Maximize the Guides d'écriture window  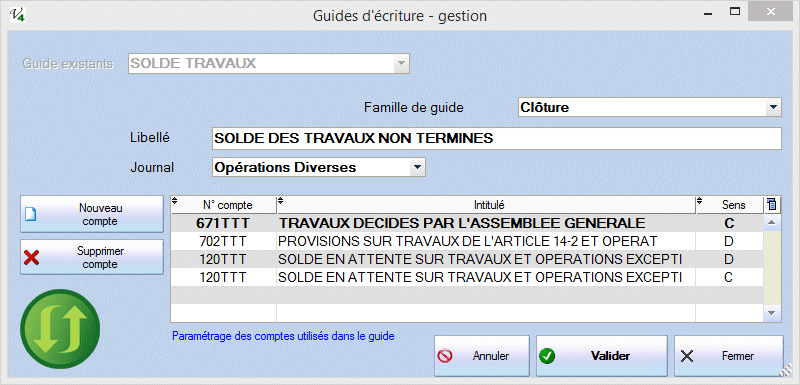(x=735, y=10)
